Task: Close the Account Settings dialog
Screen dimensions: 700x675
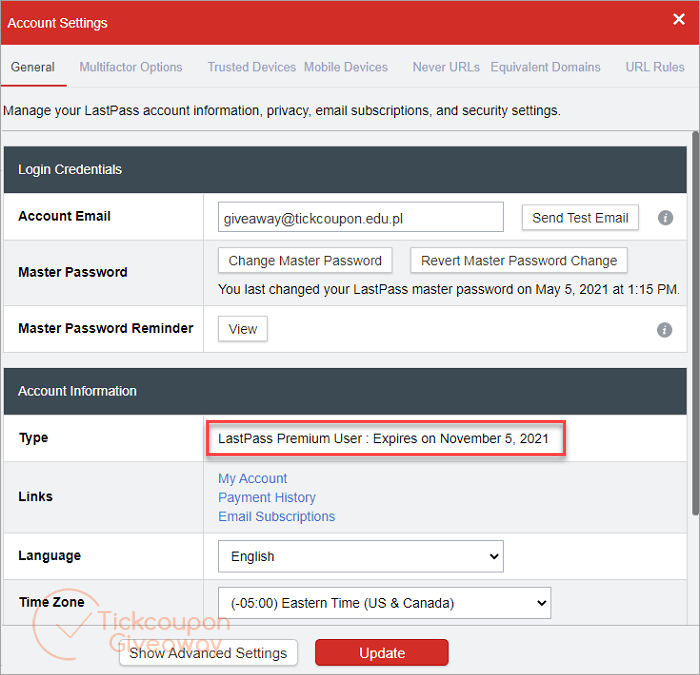Action: click(x=679, y=19)
